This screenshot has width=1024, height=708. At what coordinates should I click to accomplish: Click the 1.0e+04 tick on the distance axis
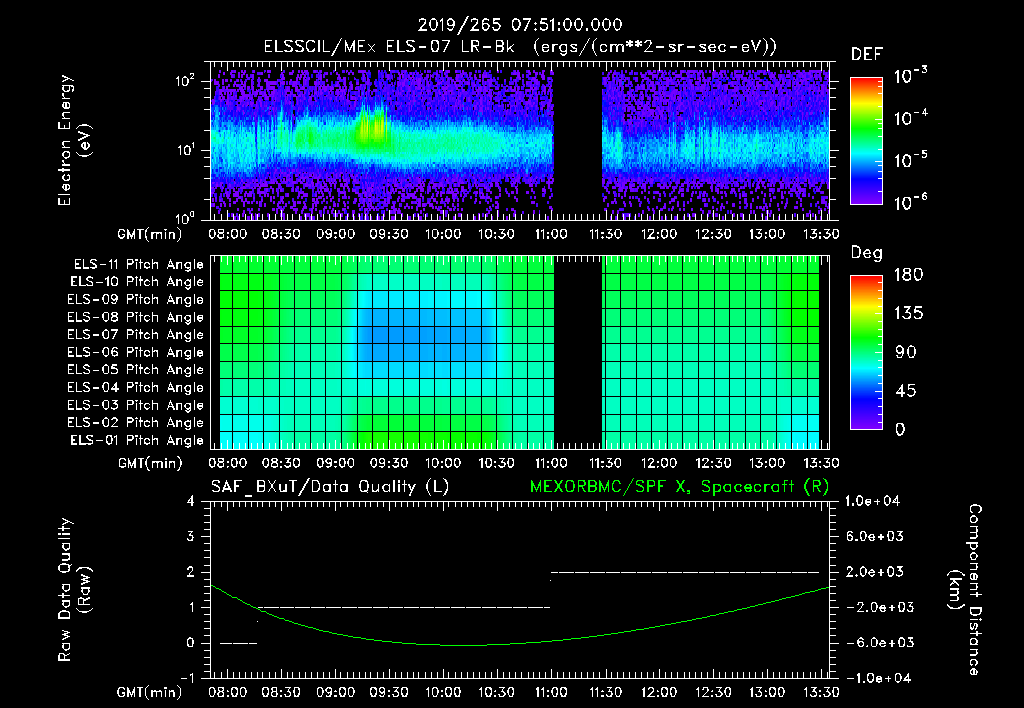[x=873, y=502]
